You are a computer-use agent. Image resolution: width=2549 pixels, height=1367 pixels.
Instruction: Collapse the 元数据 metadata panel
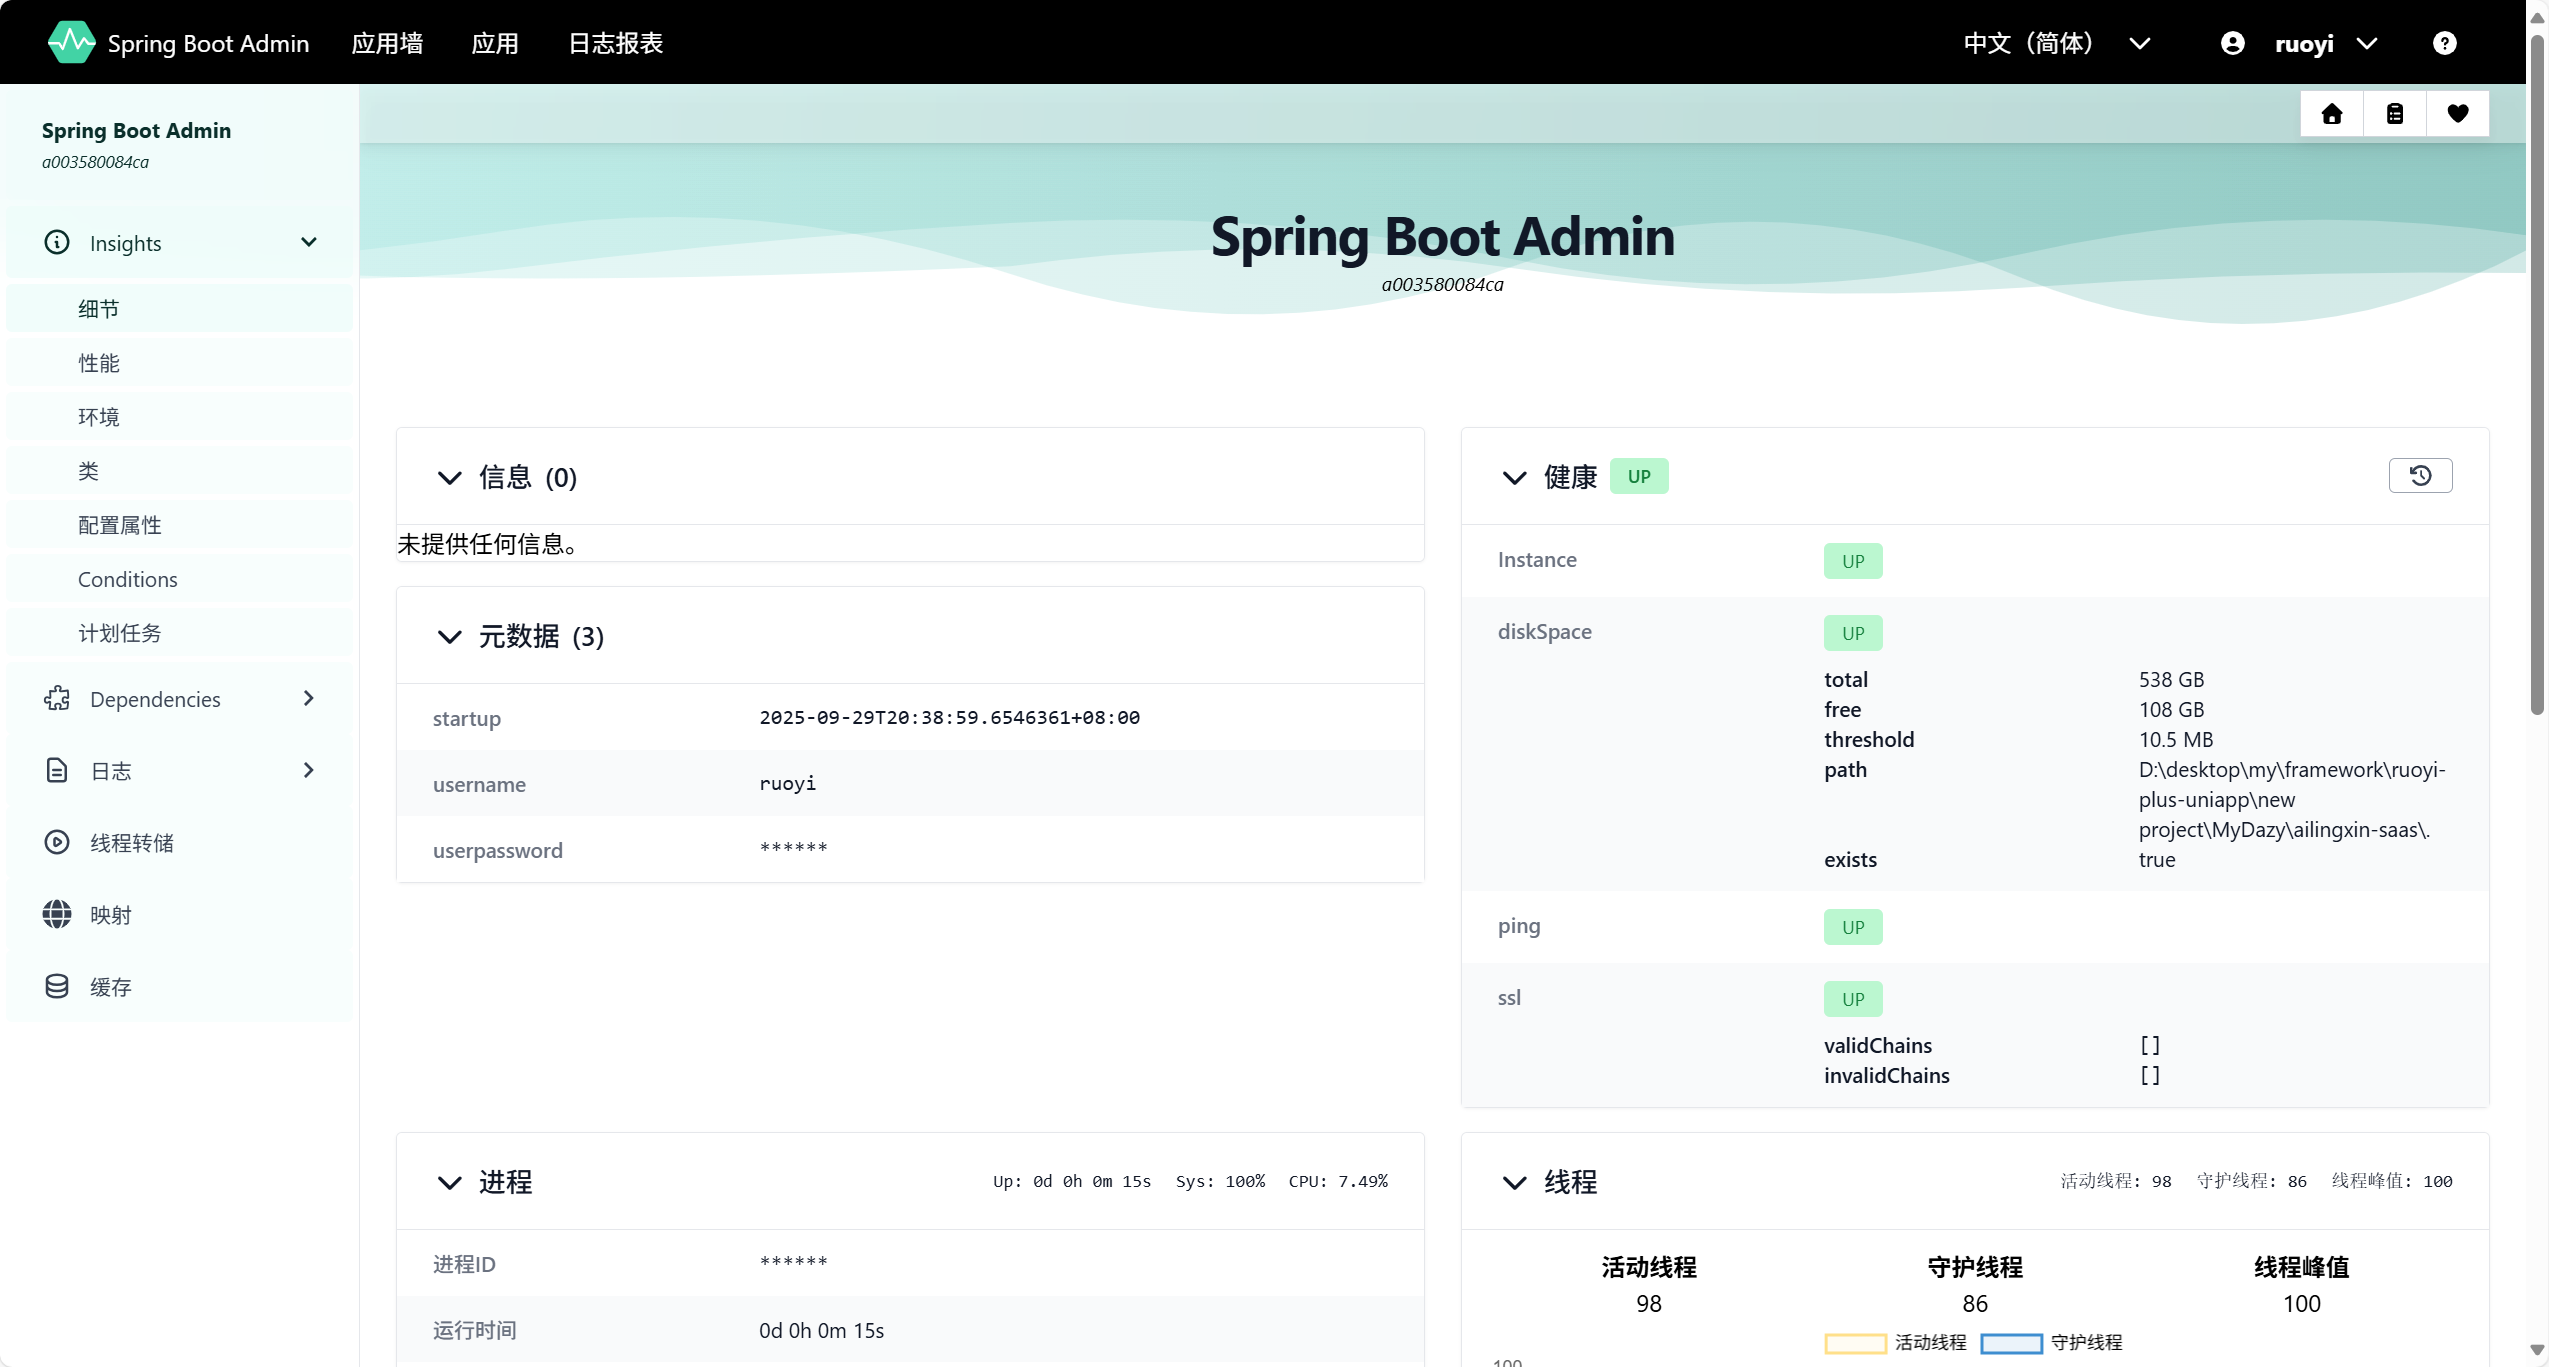pos(449,637)
